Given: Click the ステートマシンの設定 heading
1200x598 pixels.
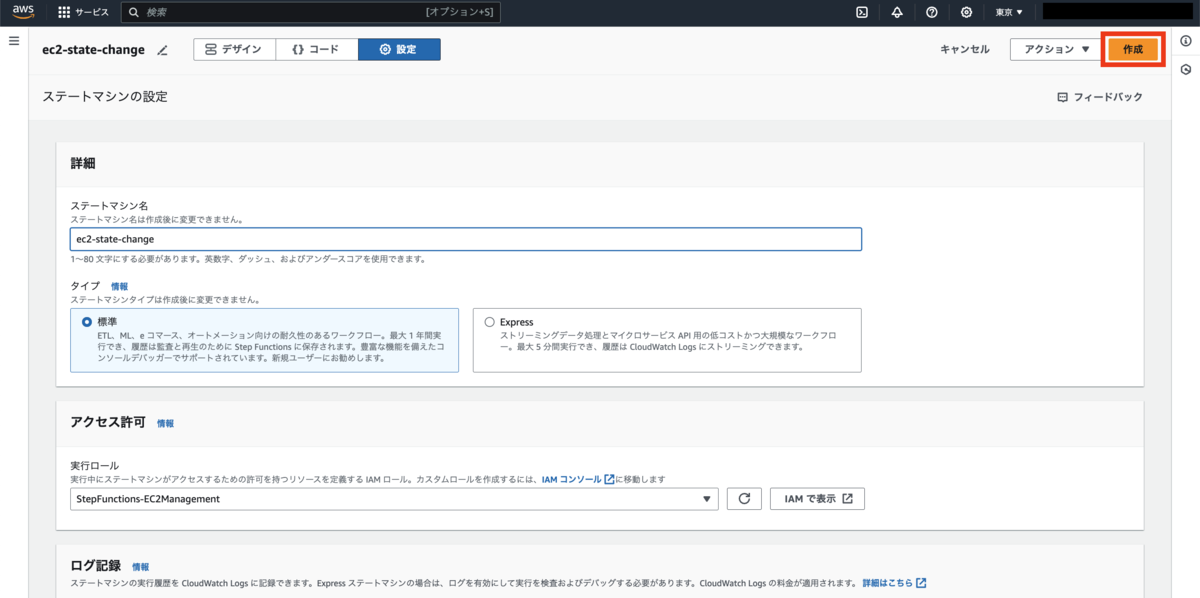Looking at the screenshot, I should (105, 97).
